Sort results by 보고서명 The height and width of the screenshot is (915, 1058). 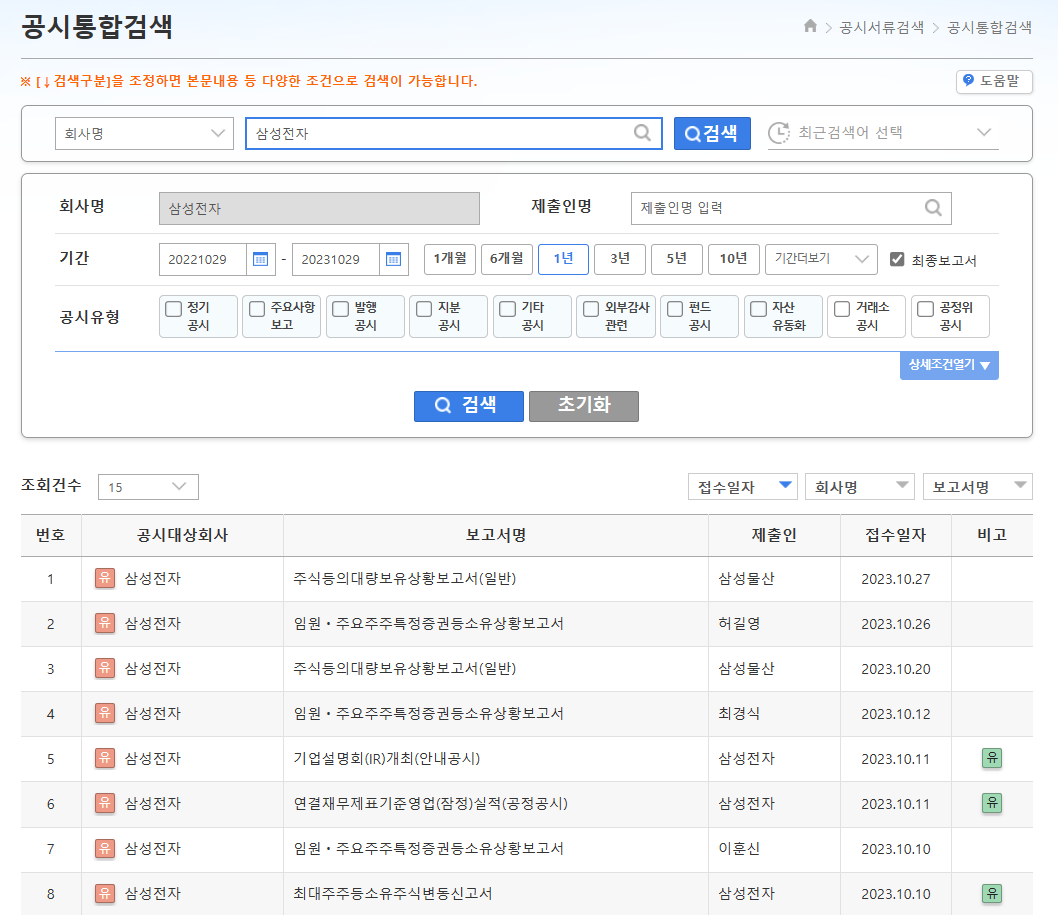click(978, 487)
